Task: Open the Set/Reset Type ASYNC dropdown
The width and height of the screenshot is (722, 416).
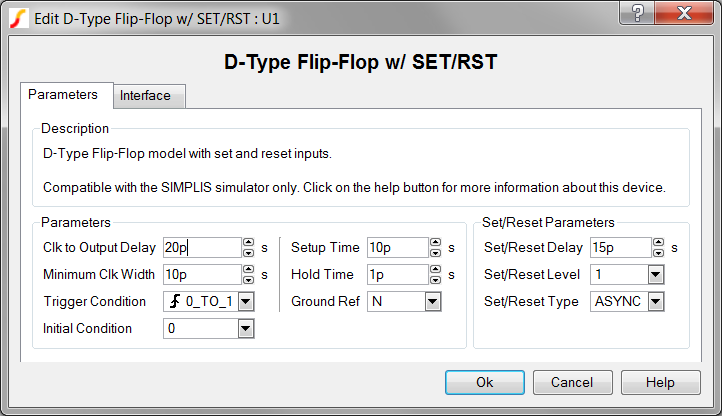Action: [656, 302]
